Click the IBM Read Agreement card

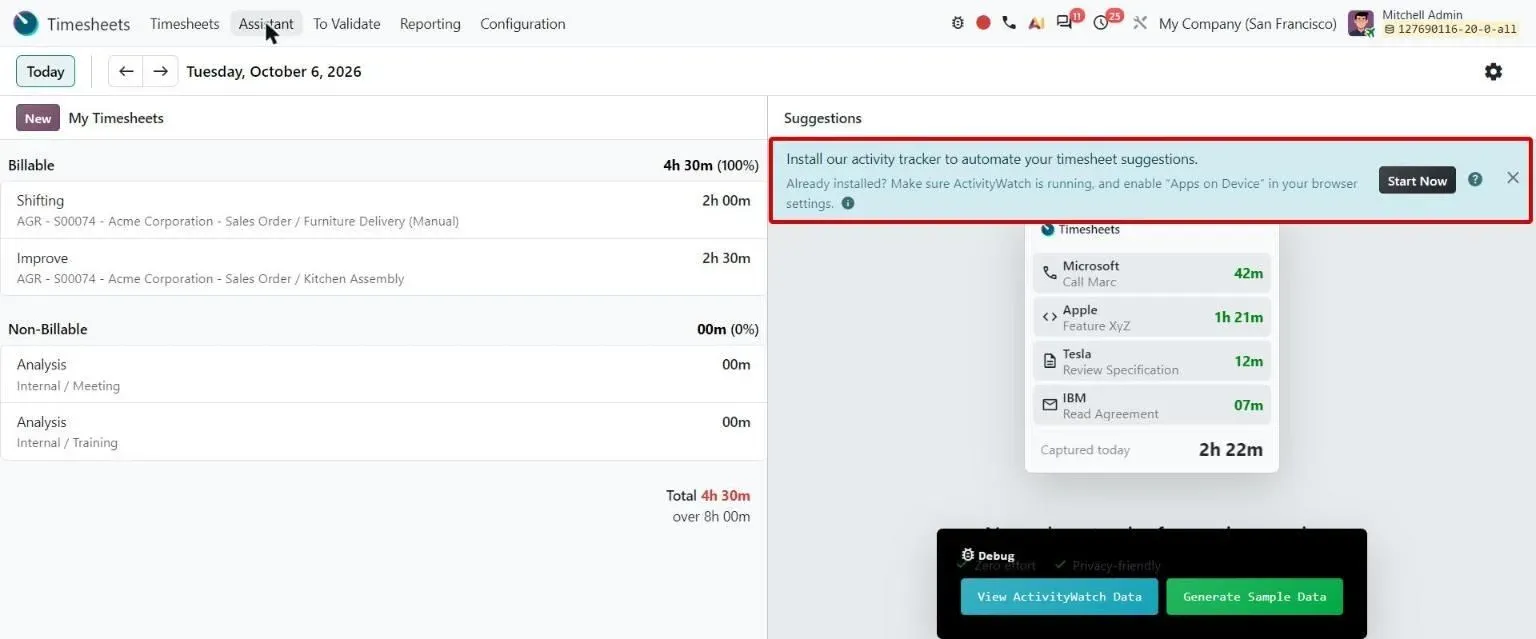click(1152, 405)
